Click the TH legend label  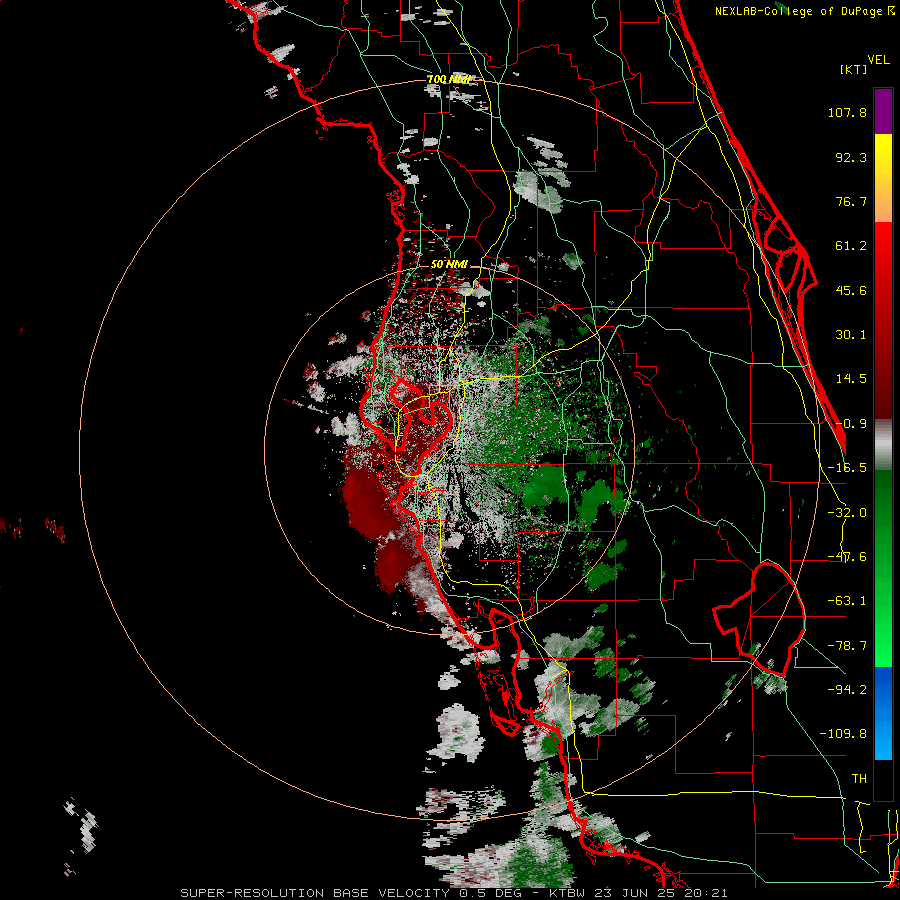859,779
